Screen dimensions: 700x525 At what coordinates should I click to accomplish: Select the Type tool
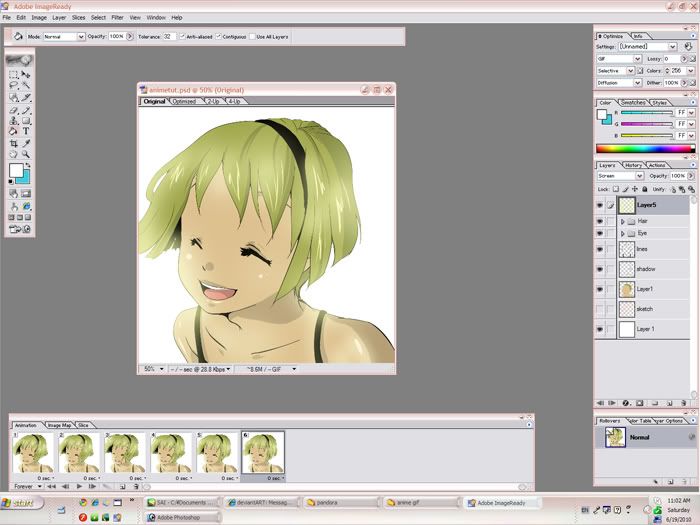26,132
